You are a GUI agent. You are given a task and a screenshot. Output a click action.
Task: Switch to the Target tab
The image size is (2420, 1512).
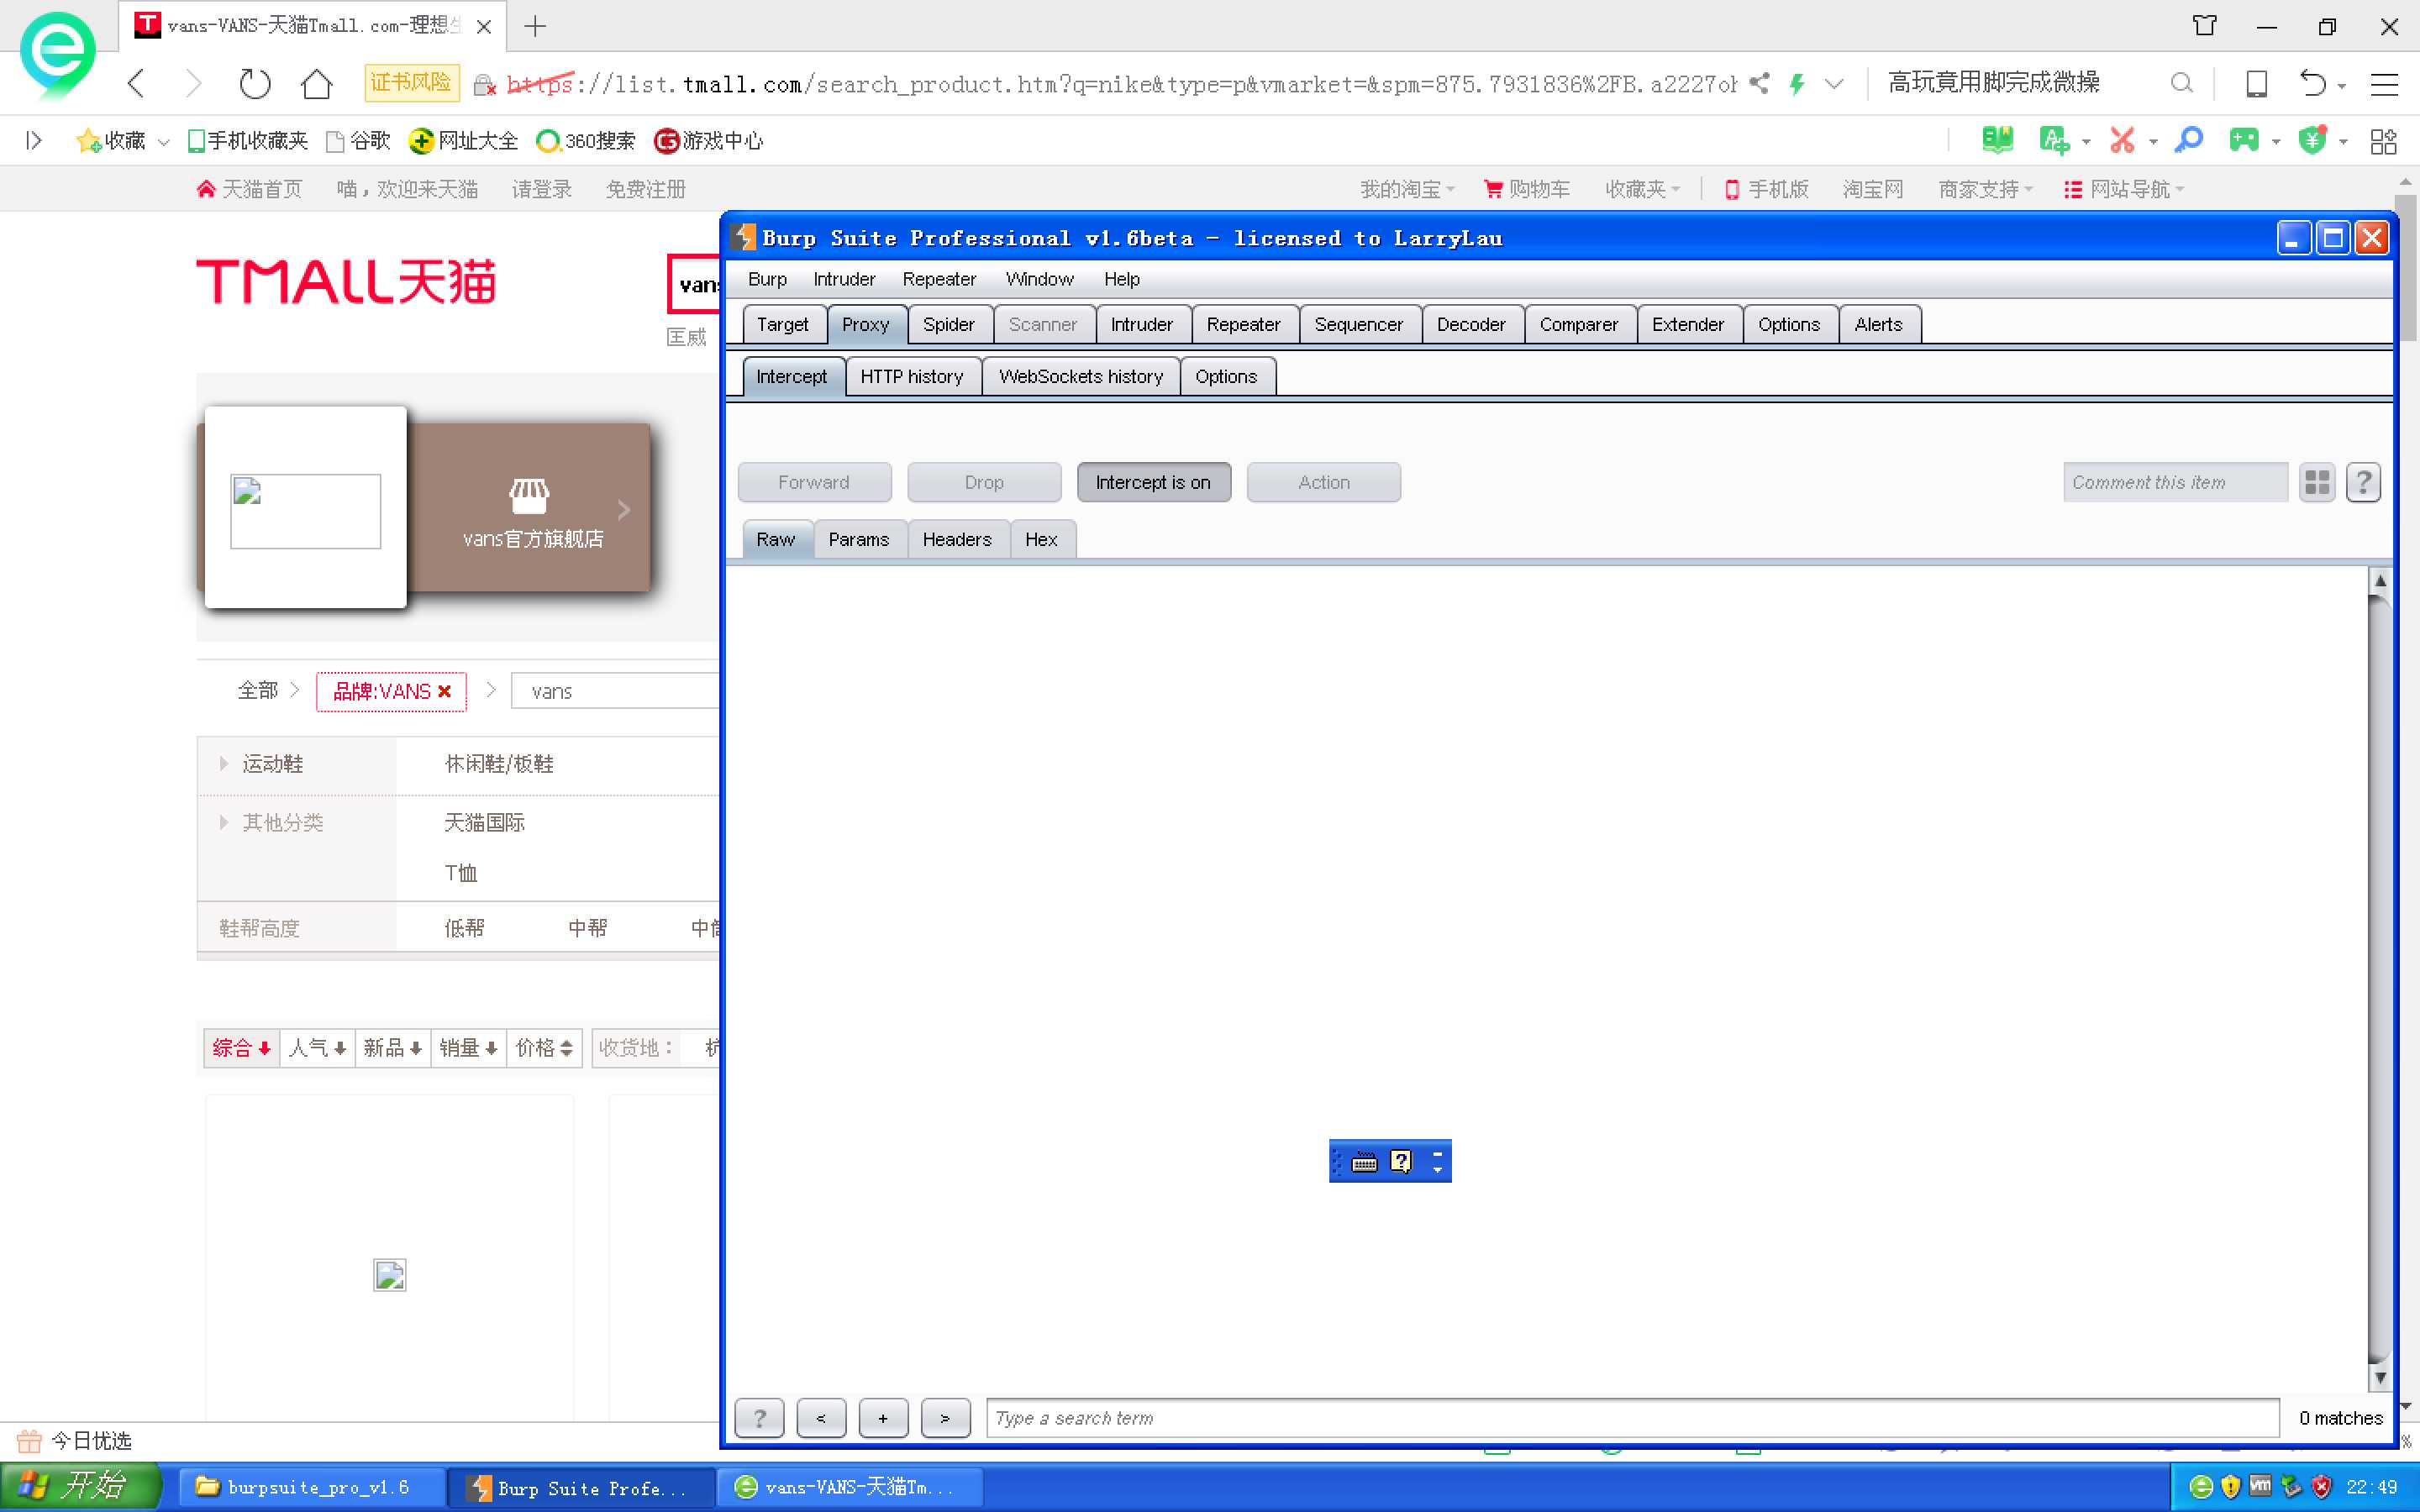[783, 324]
